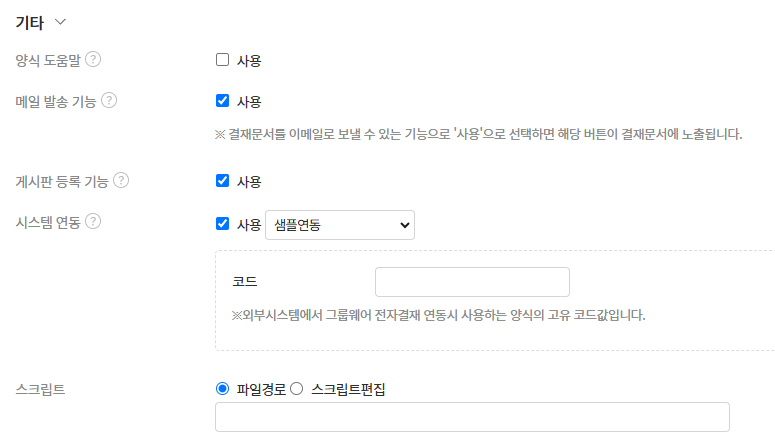Click the 사용 label in the 게시판 등록 기능 row
The height and width of the screenshot is (446, 775).
(x=249, y=182)
